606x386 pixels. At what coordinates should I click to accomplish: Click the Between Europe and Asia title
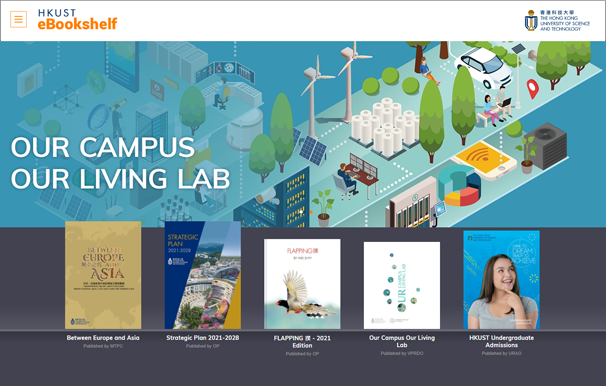pyautogui.click(x=103, y=338)
